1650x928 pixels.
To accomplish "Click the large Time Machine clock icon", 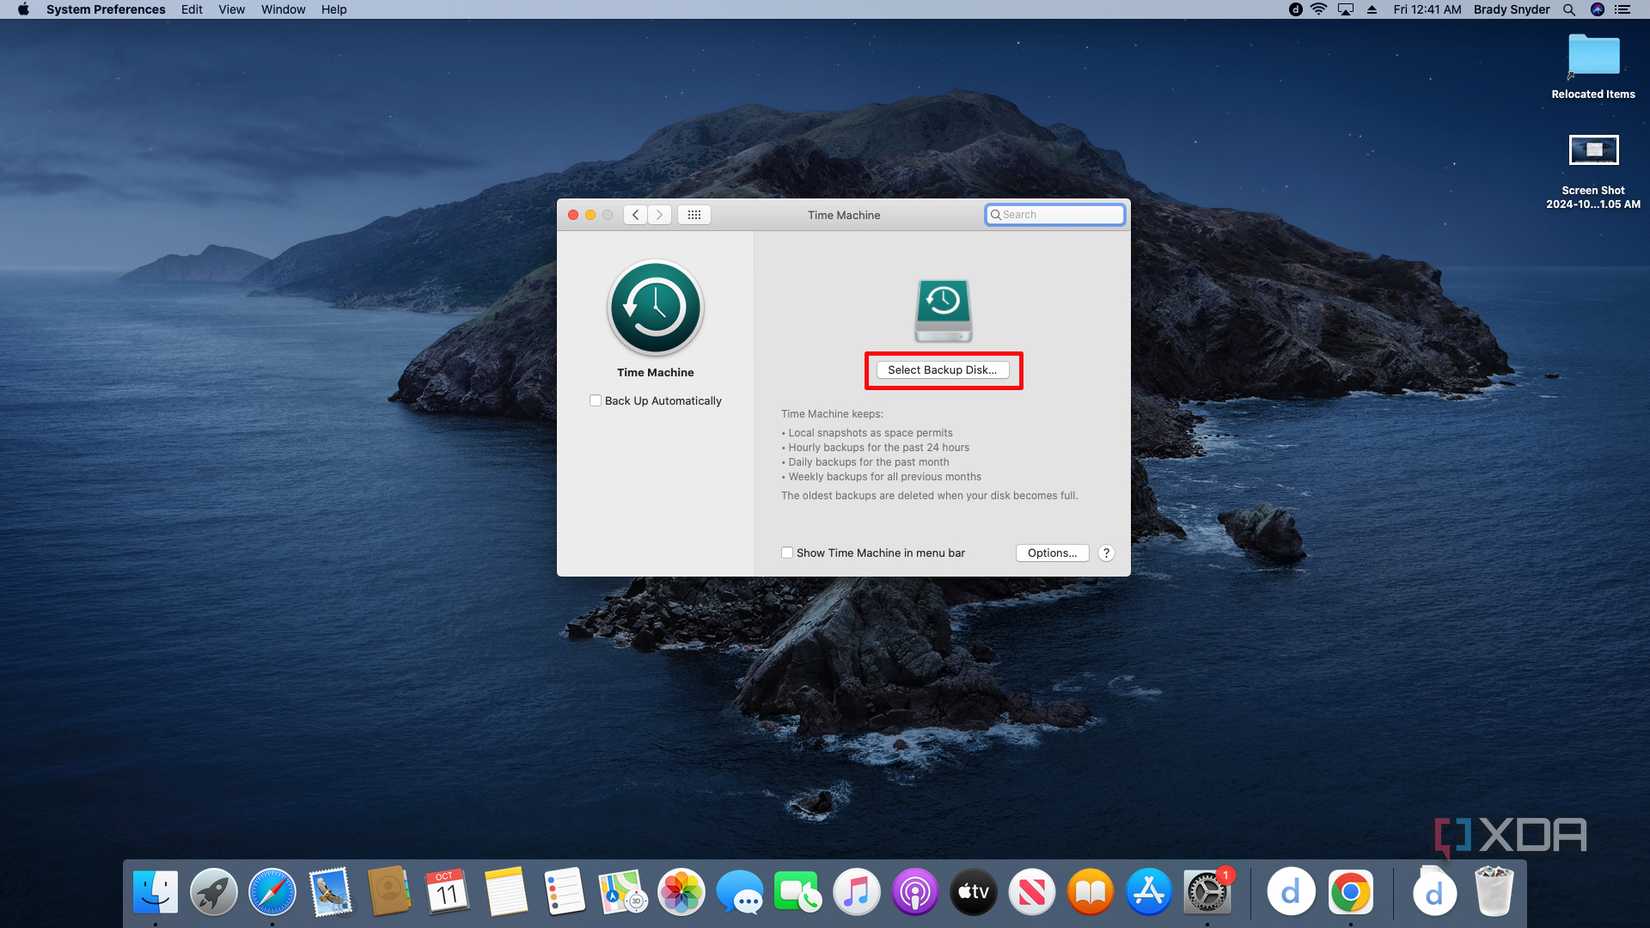I will click(x=656, y=308).
